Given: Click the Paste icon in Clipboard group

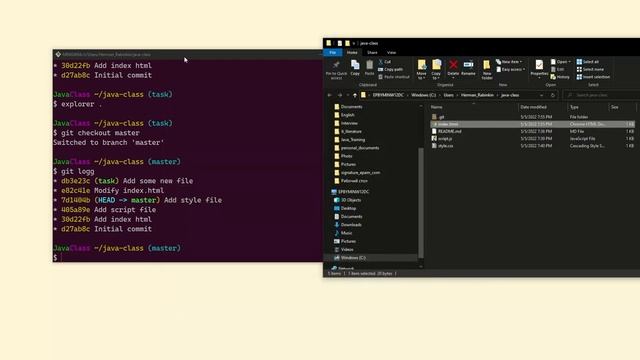Looking at the screenshot, I should click(x=369, y=64).
